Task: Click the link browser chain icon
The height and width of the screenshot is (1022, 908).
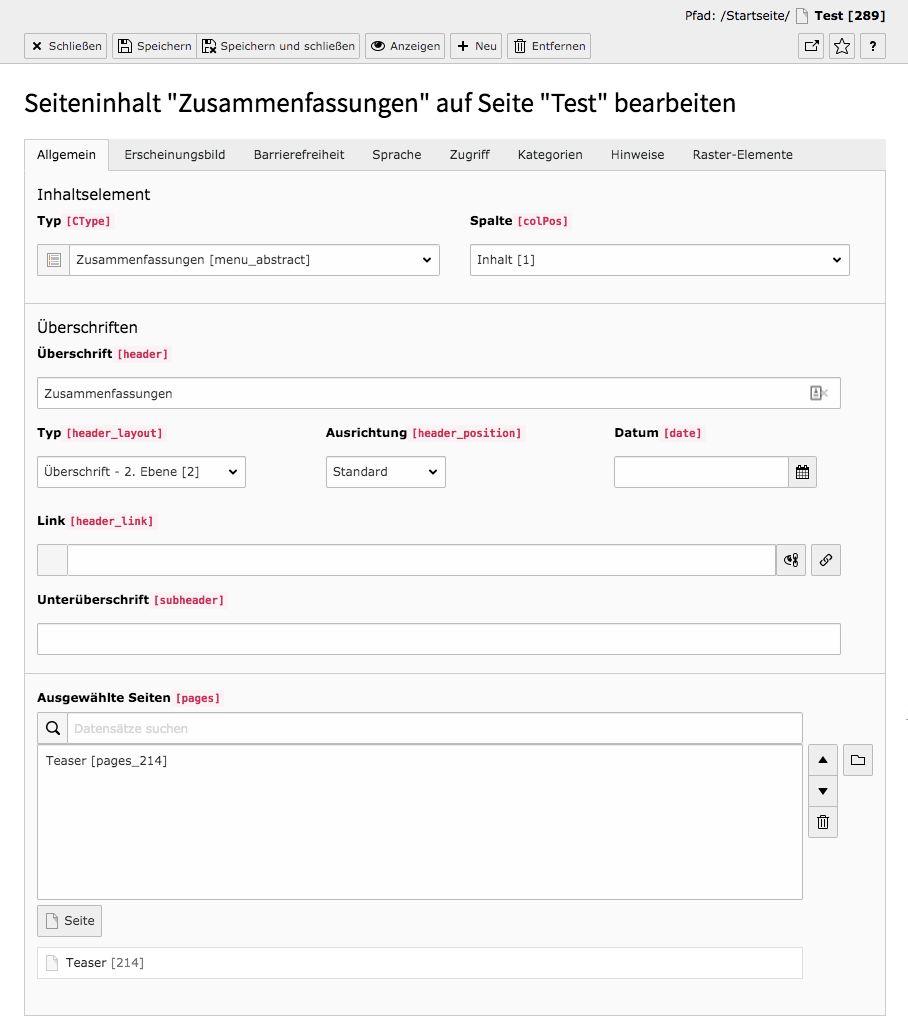Action: (825, 560)
